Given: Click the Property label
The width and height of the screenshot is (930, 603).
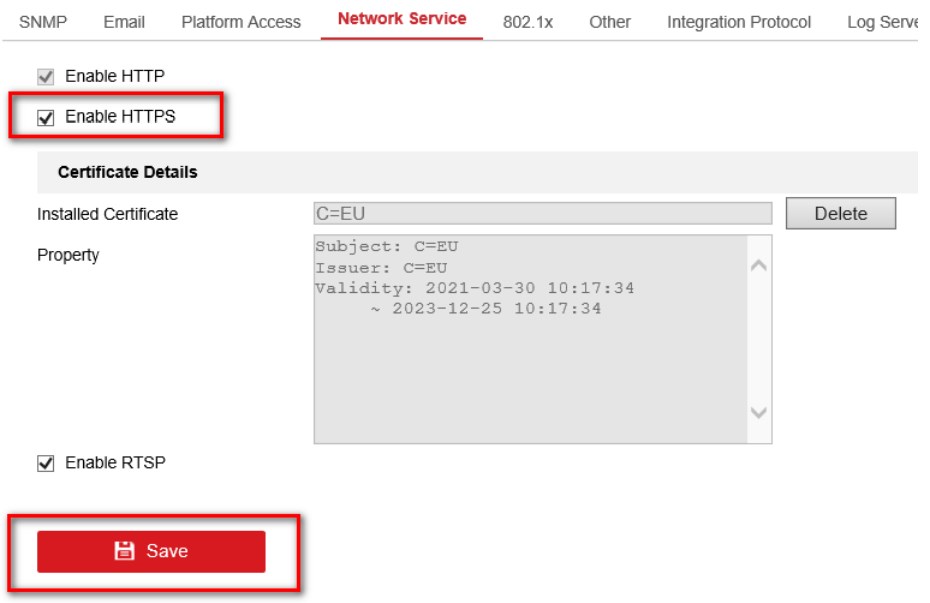Looking at the screenshot, I should pos(68,255).
